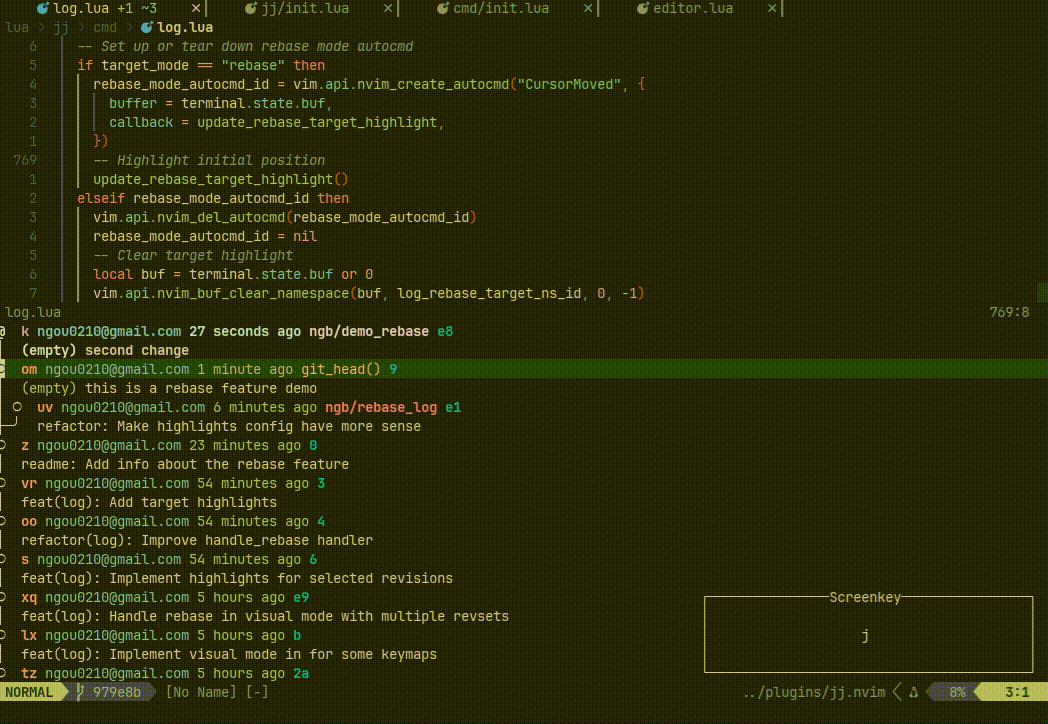Click commit ID e8 on revision k
The height and width of the screenshot is (724, 1048).
click(x=445, y=331)
